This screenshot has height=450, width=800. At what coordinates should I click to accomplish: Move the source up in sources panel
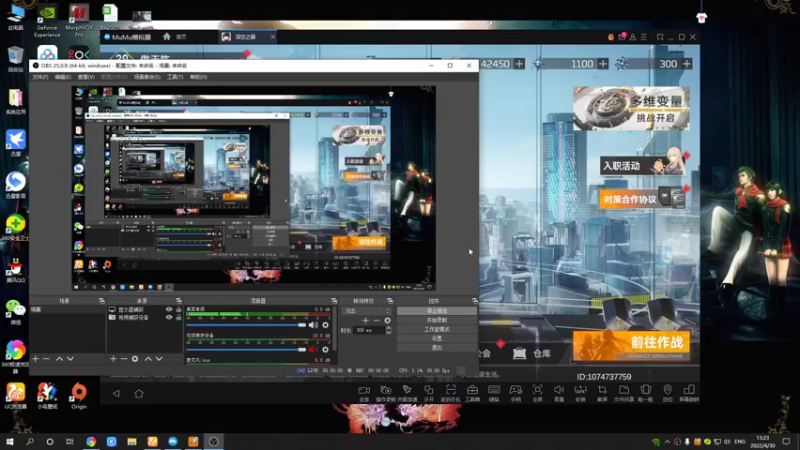[148, 359]
